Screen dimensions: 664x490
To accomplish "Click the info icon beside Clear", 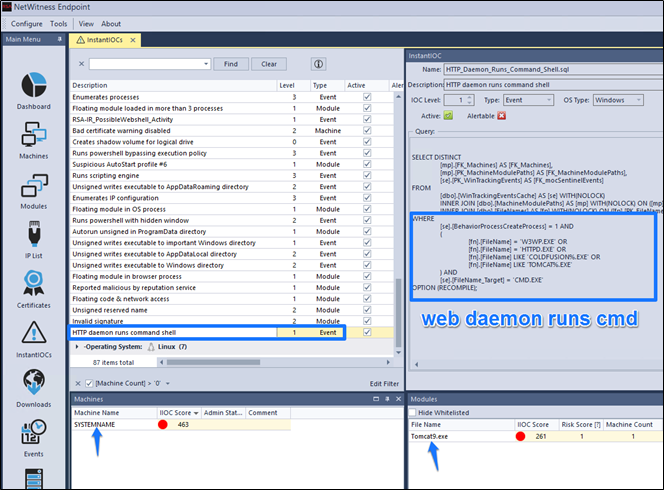I will pyautogui.click(x=318, y=64).
